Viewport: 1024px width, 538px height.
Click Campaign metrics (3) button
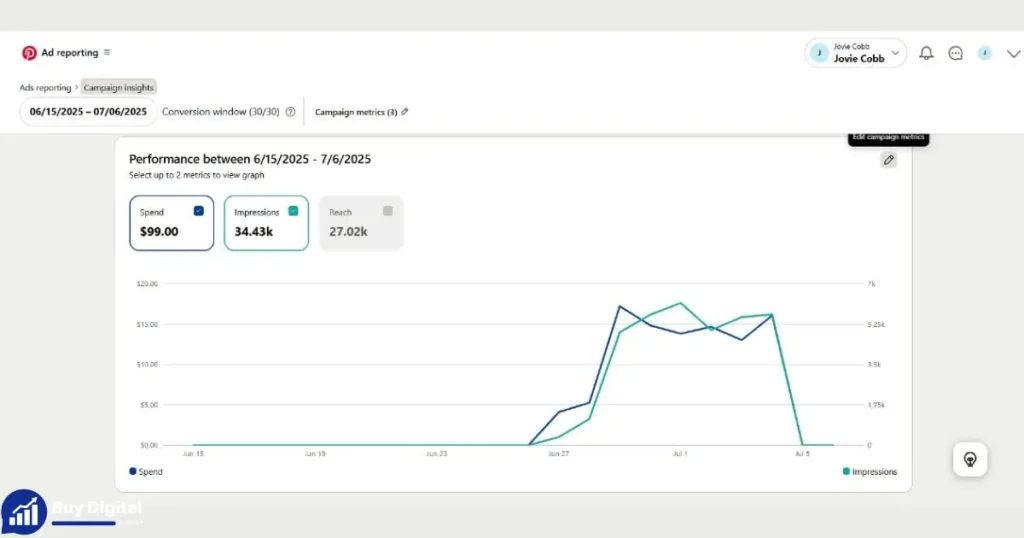[x=362, y=112]
